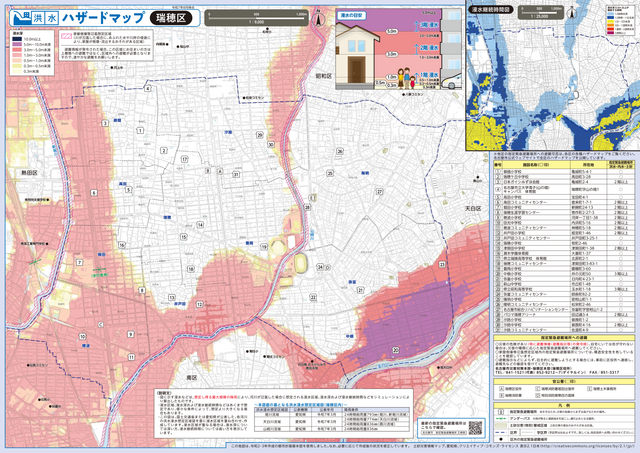Click shelter marker number 7 on the map
This screenshot has width=640, height=453.
point(80,262)
